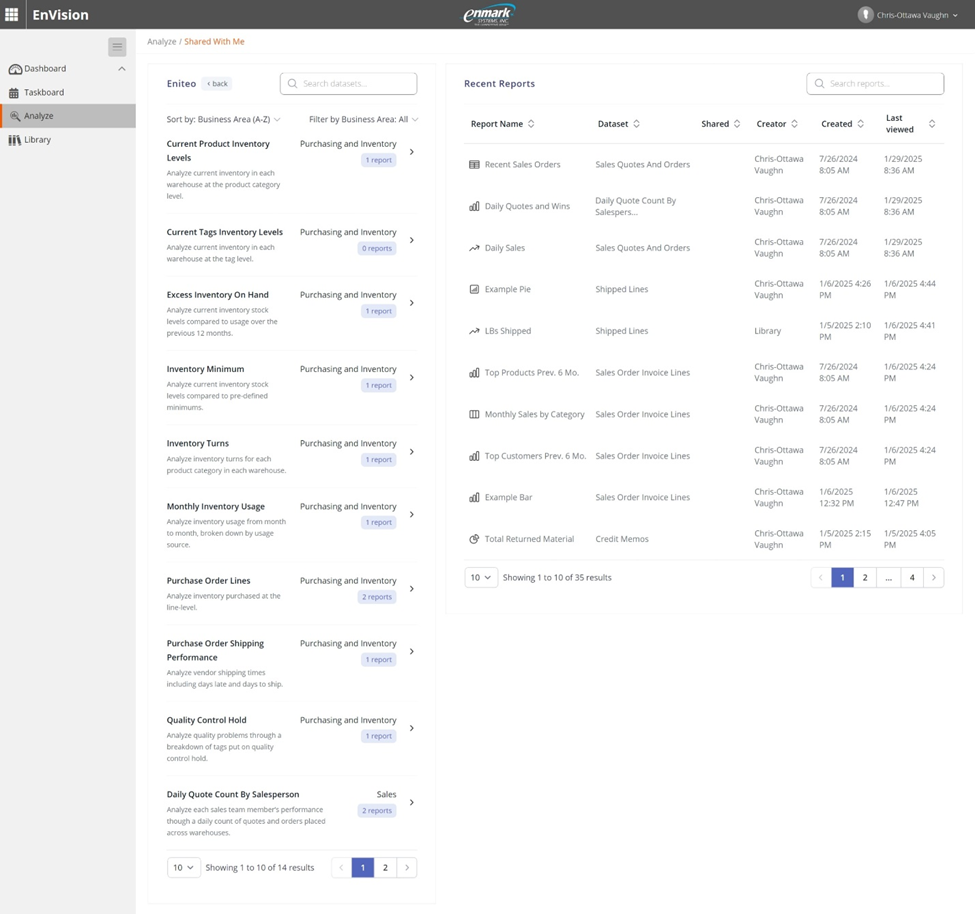This screenshot has width=975, height=914.
Task: Open the Chris-Ottawa Vaughn account menu
Action: click(x=905, y=14)
